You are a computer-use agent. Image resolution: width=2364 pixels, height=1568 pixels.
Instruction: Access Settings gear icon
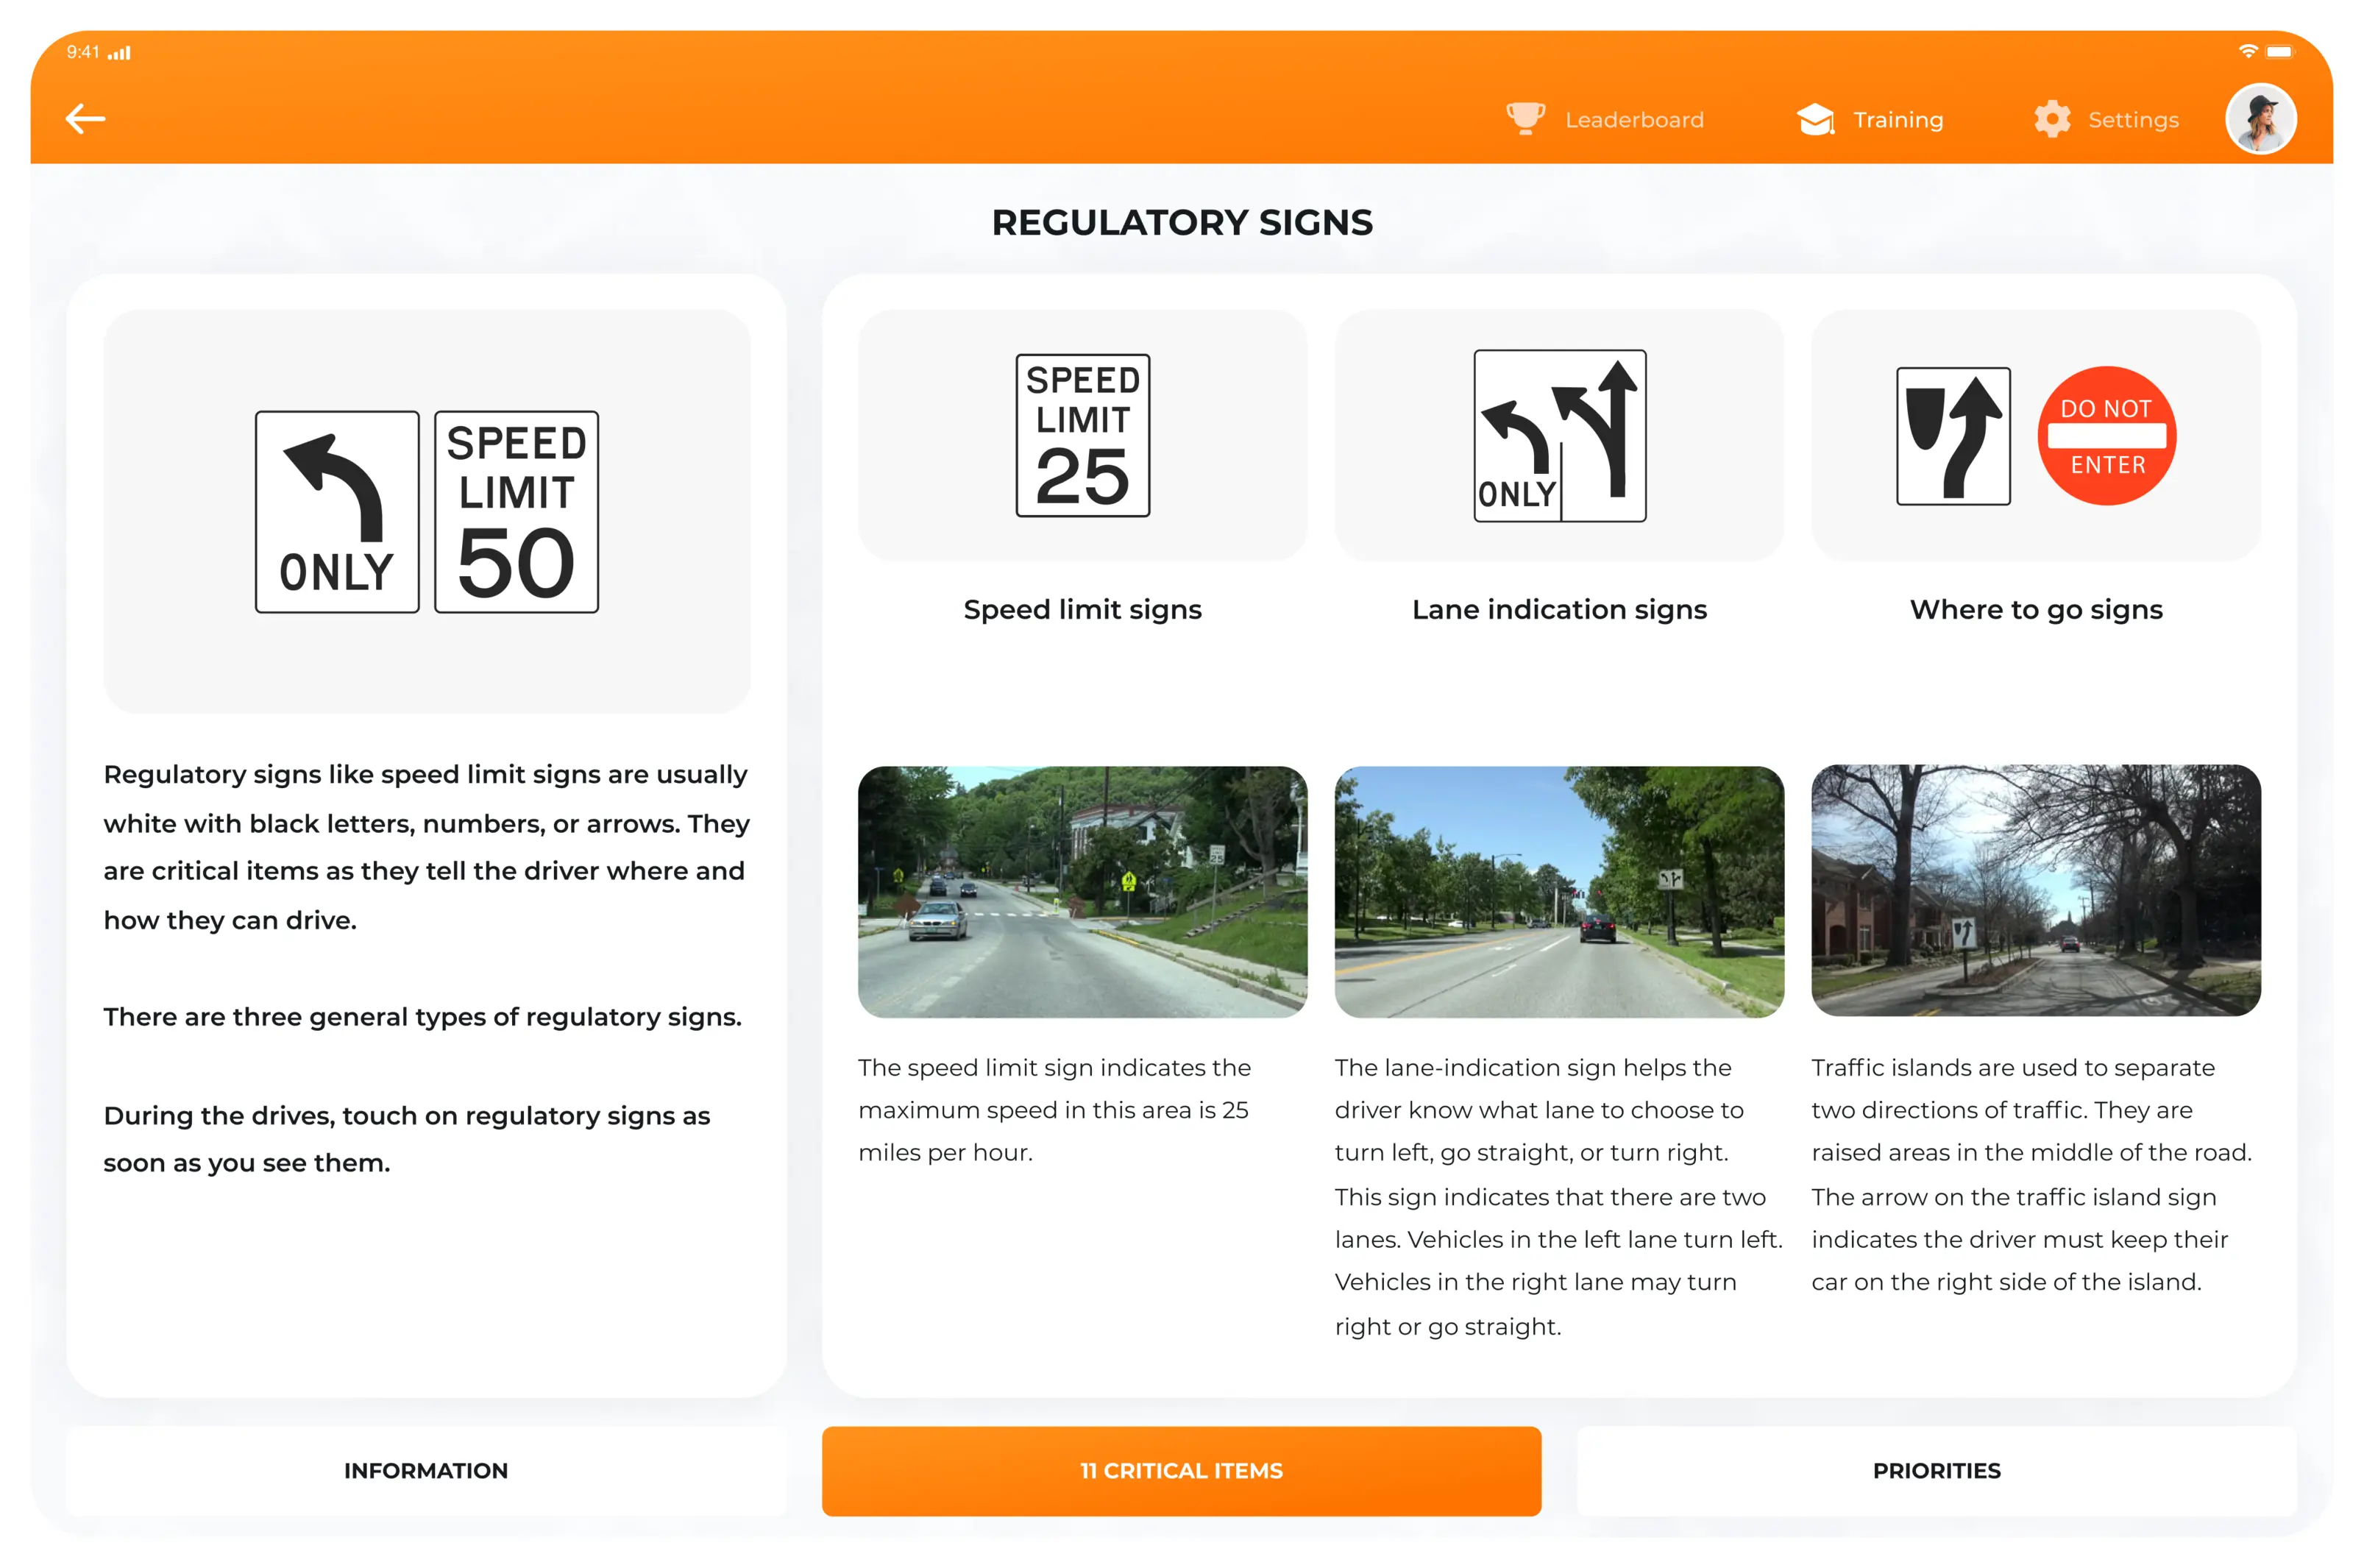[2051, 119]
